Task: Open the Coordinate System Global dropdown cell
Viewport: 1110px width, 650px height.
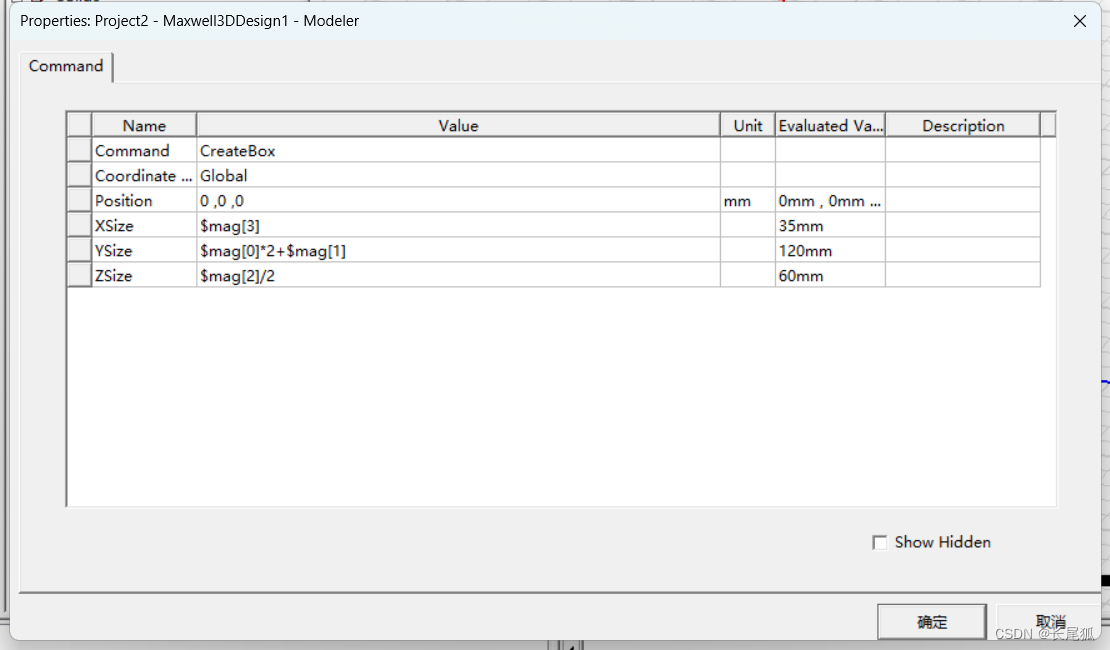Action: coord(458,176)
